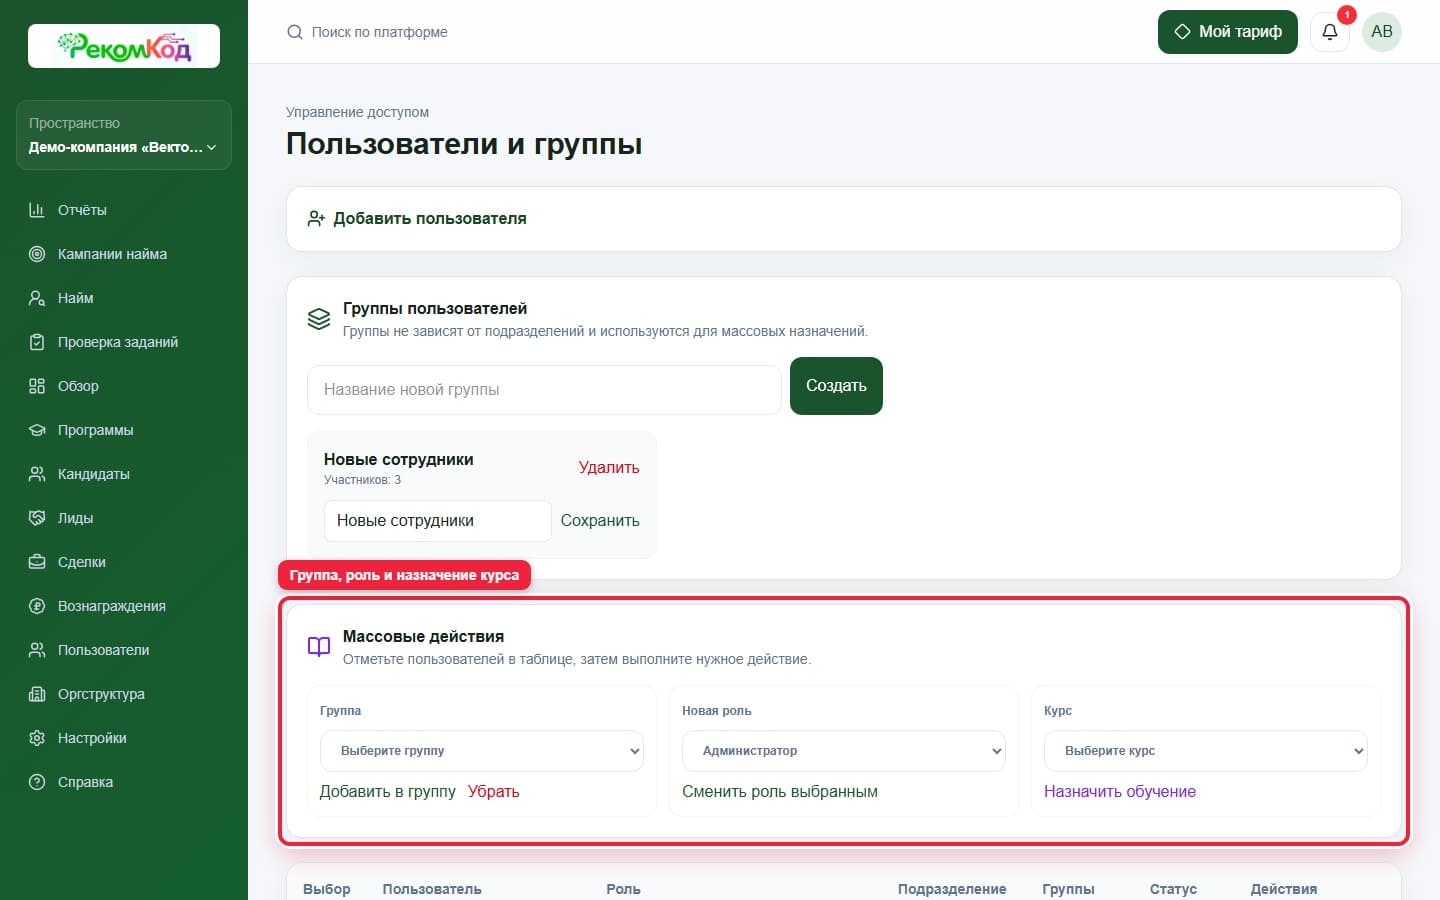Click the diamond icon in Мой тариф
Image resolution: width=1440 pixels, height=900 pixels.
click(x=1182, y=32)
